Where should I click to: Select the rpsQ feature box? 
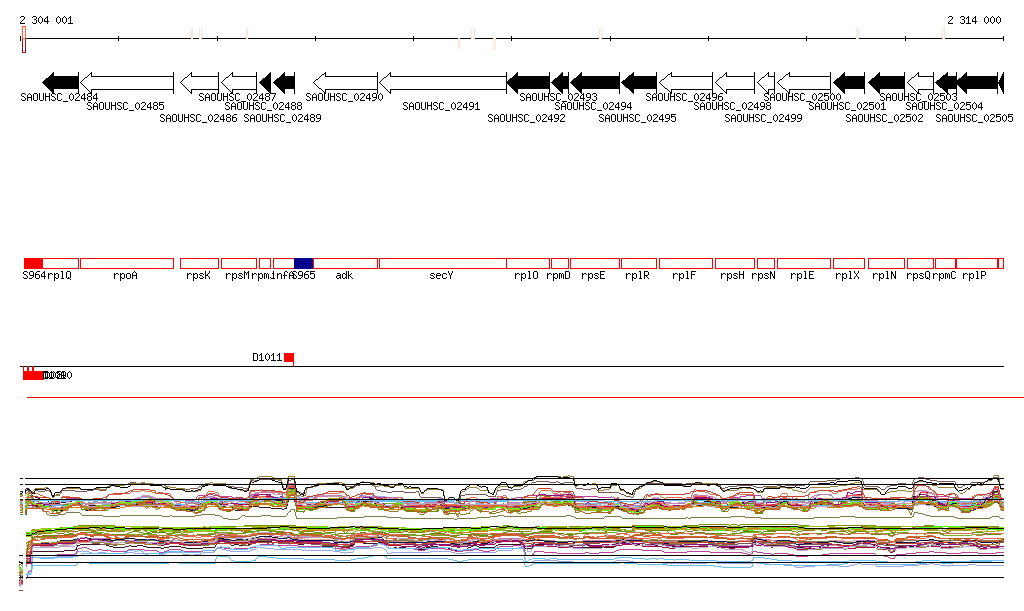[920, 263]
